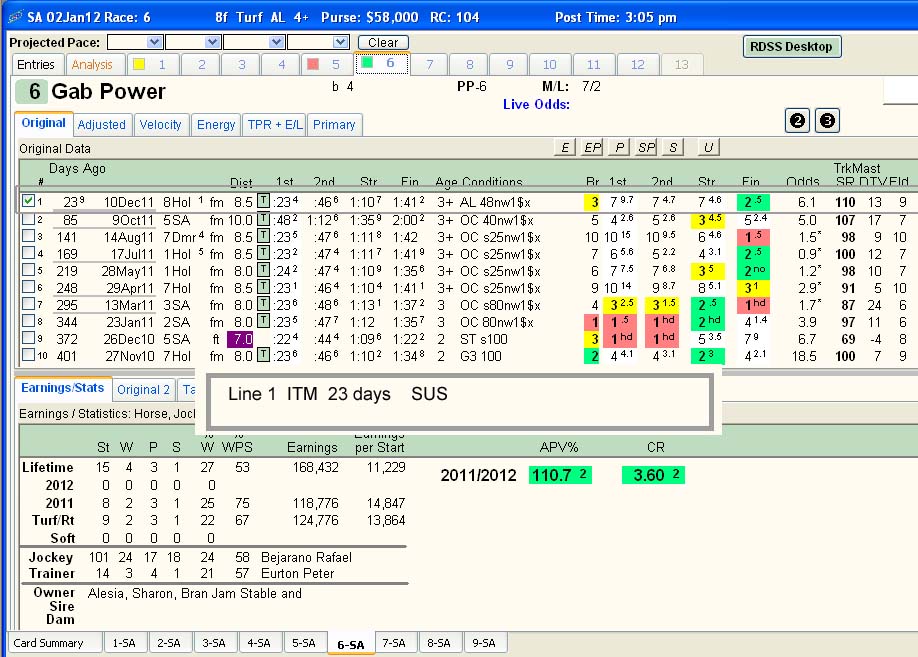The image size is (918, 657).
Task: Check pace line 9 from 26Dec10
Action: [28, 338]
